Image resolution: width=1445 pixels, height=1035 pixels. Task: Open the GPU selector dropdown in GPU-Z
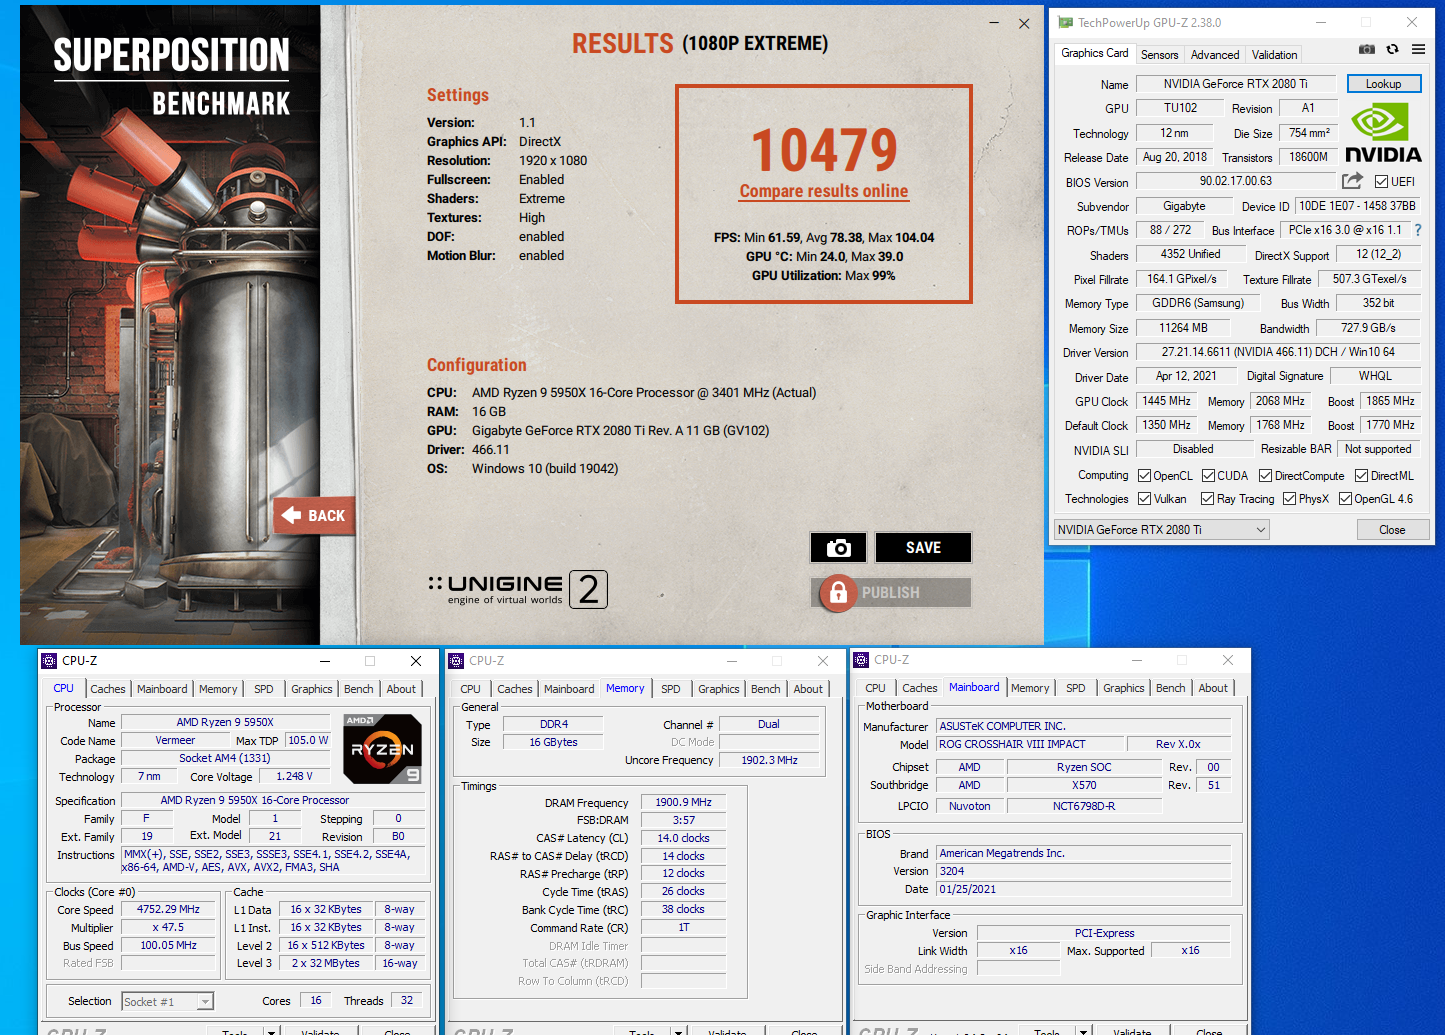(1162, 529)
